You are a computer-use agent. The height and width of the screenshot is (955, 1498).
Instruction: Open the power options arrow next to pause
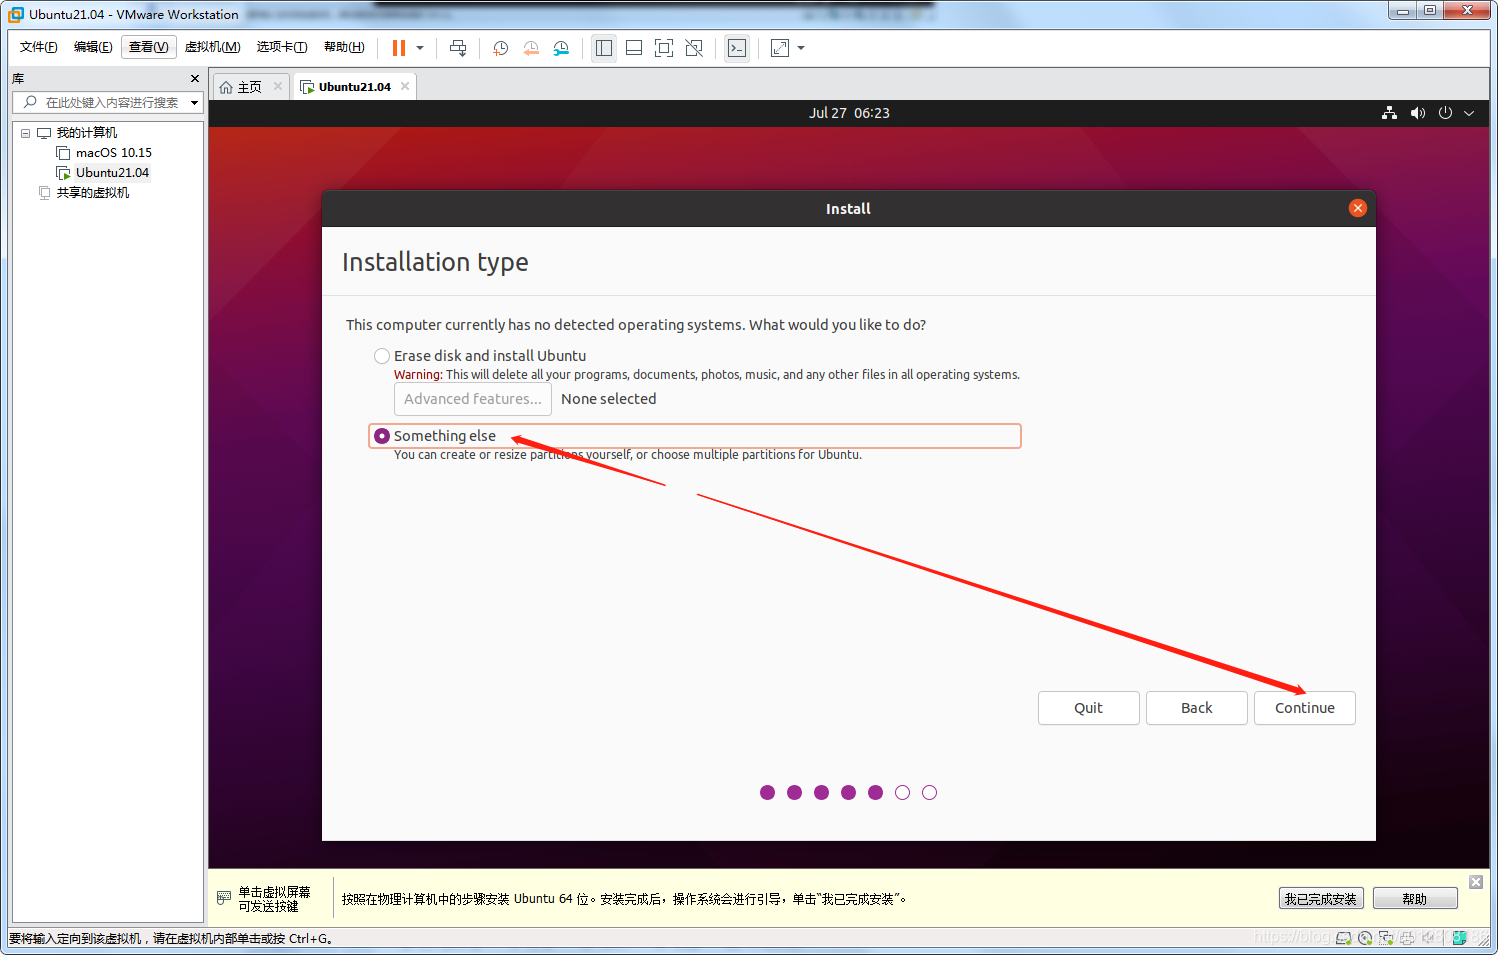[x=420, y=48]
